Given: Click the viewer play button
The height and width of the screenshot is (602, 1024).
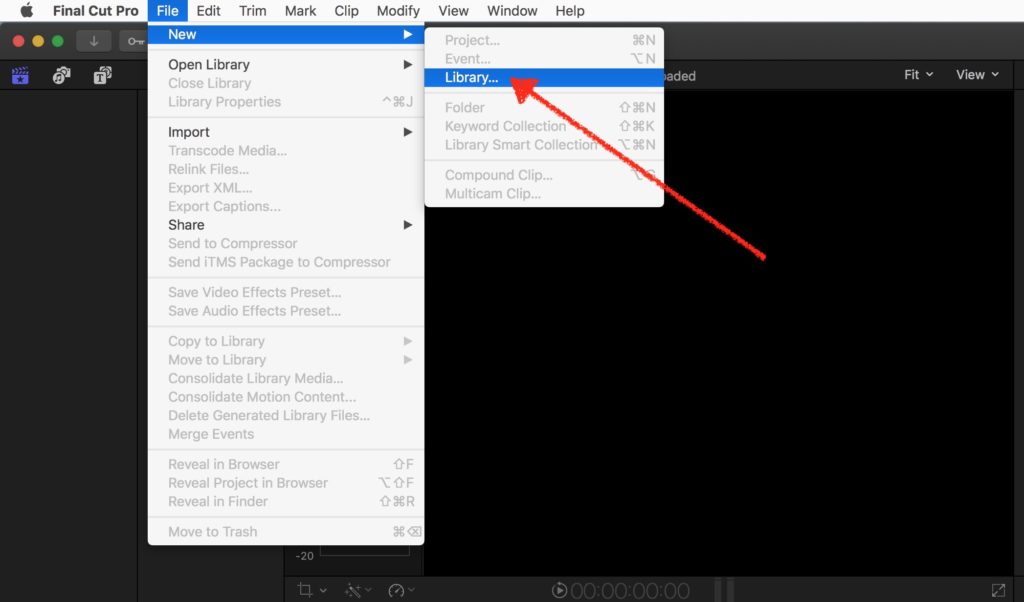Looking at the screenshot, I should click(x=559, y=590).
